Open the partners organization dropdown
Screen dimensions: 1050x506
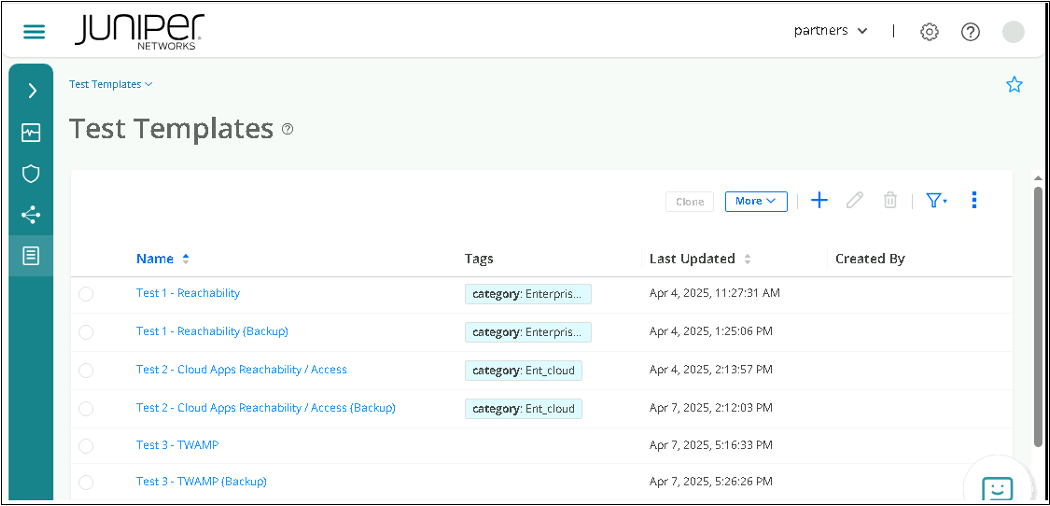(830, 31)
